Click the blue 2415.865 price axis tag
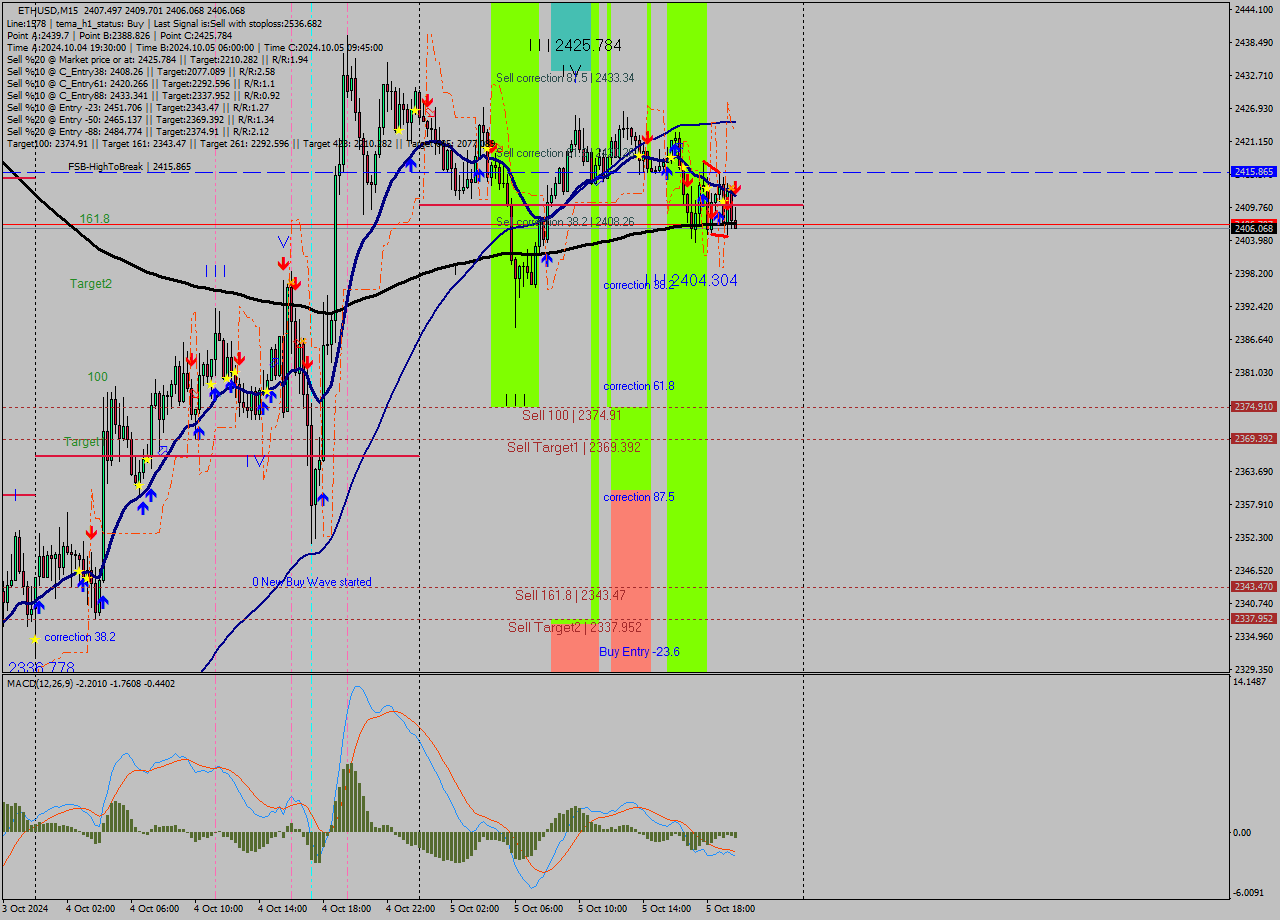The width and height of the screenshot is (1280, 920). click(1253, 172)
